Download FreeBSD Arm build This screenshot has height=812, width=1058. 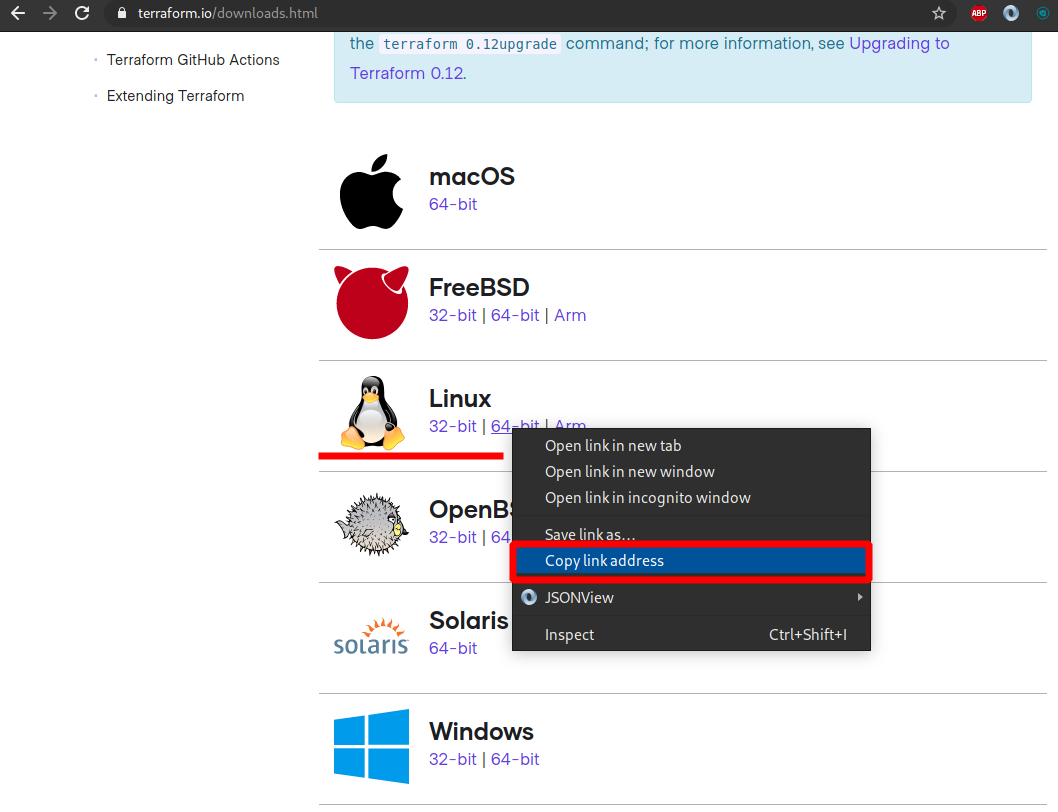tap(570, 315)
